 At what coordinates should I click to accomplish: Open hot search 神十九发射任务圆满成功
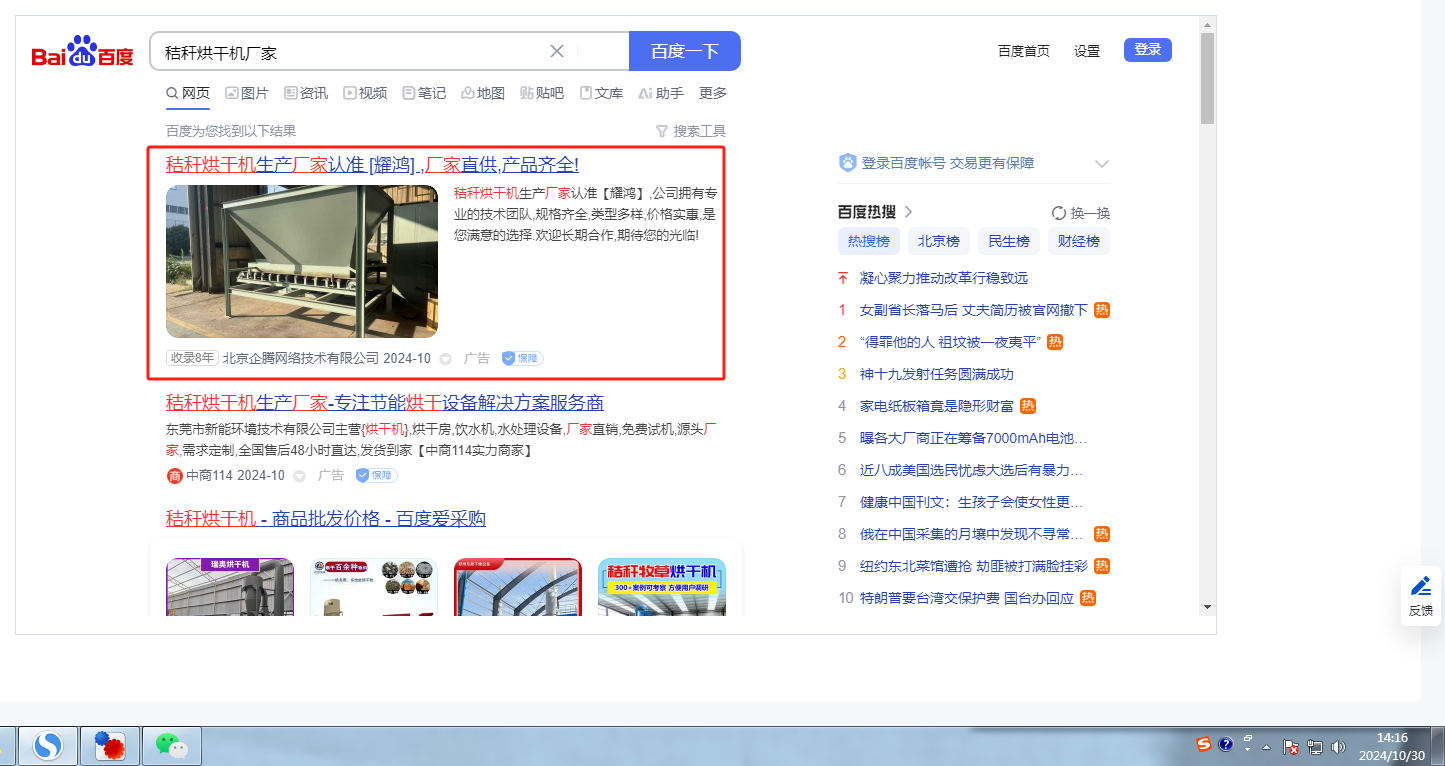[x=937, y=374]
